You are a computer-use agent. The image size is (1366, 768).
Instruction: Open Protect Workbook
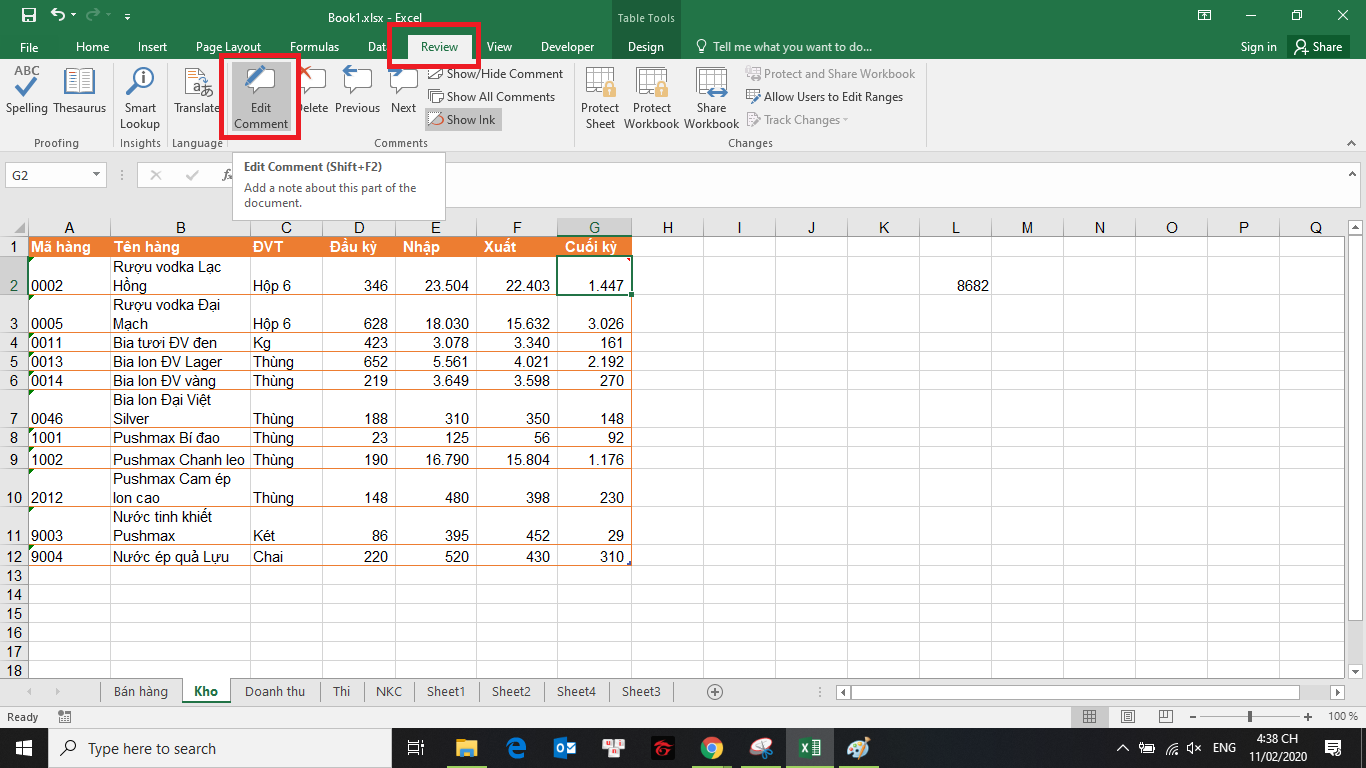[651, 95]
